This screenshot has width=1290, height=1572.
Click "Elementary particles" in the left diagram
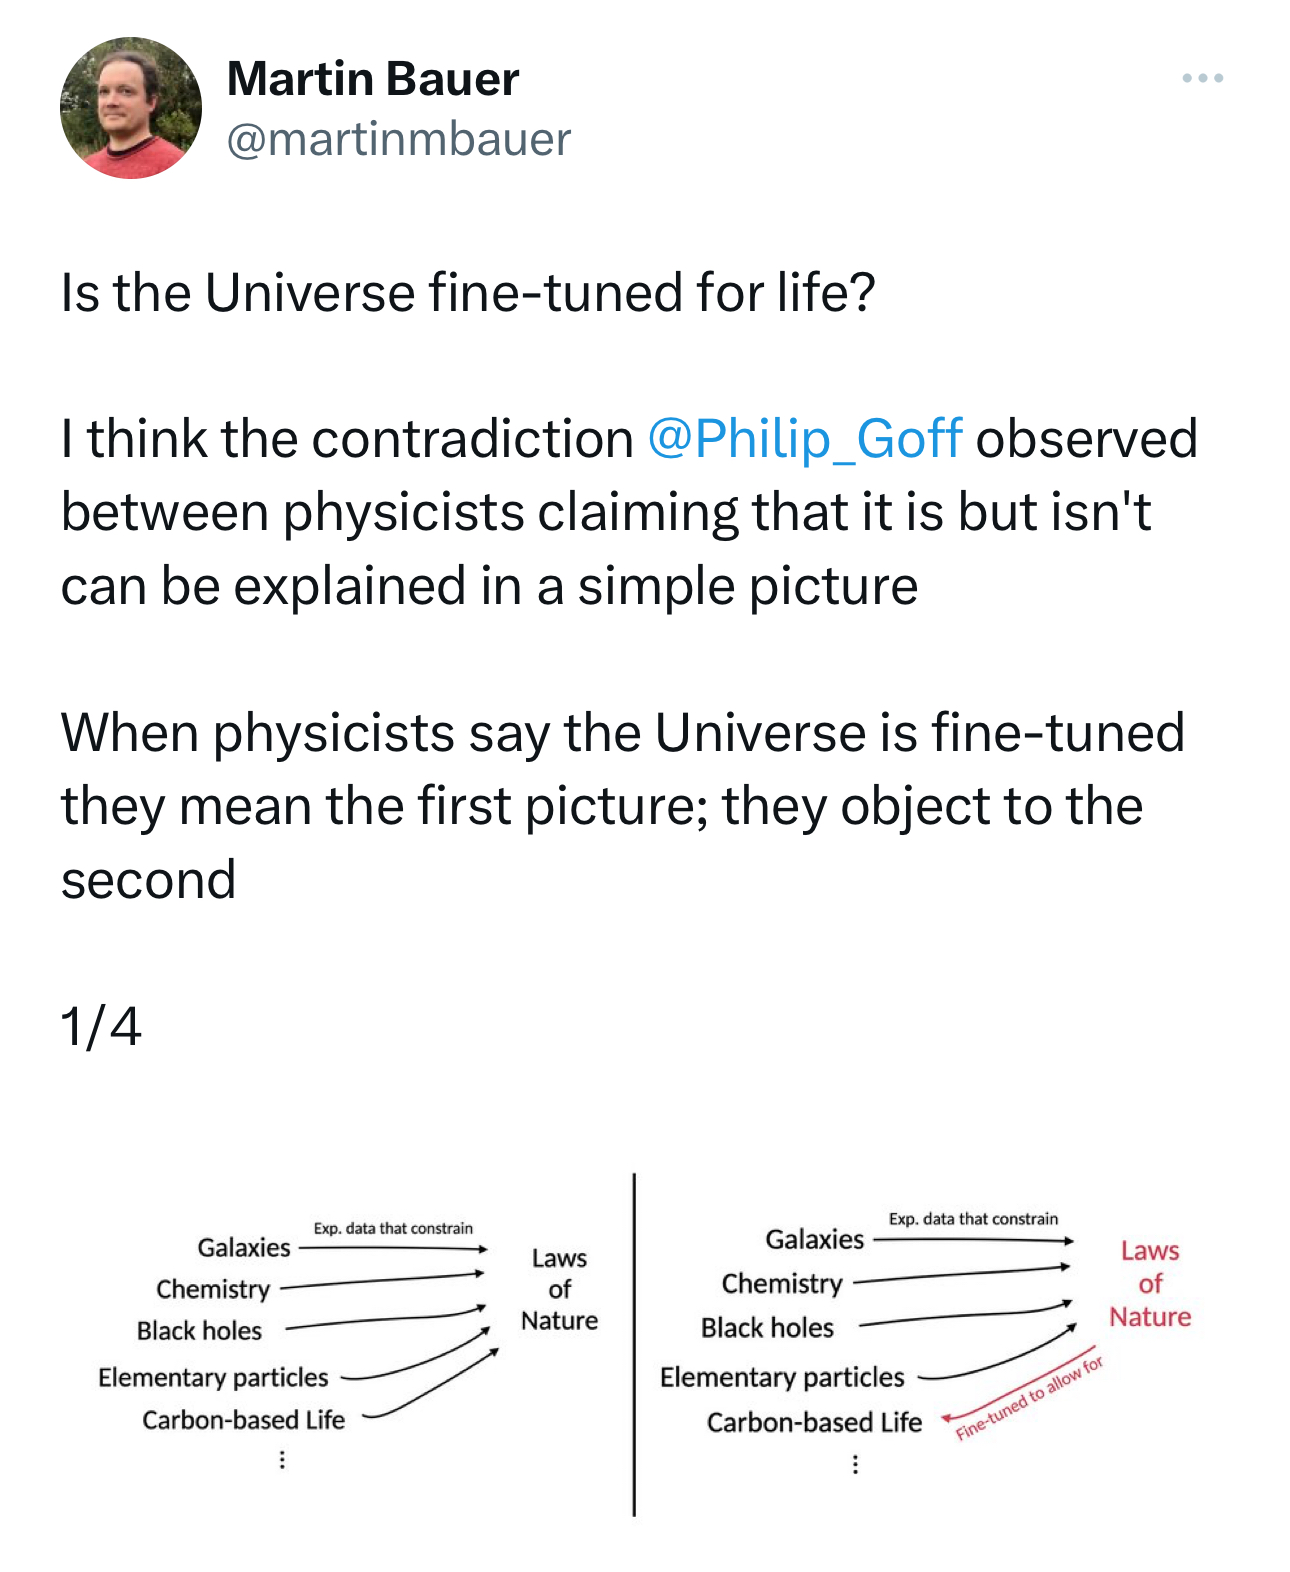click(213, 1378)
